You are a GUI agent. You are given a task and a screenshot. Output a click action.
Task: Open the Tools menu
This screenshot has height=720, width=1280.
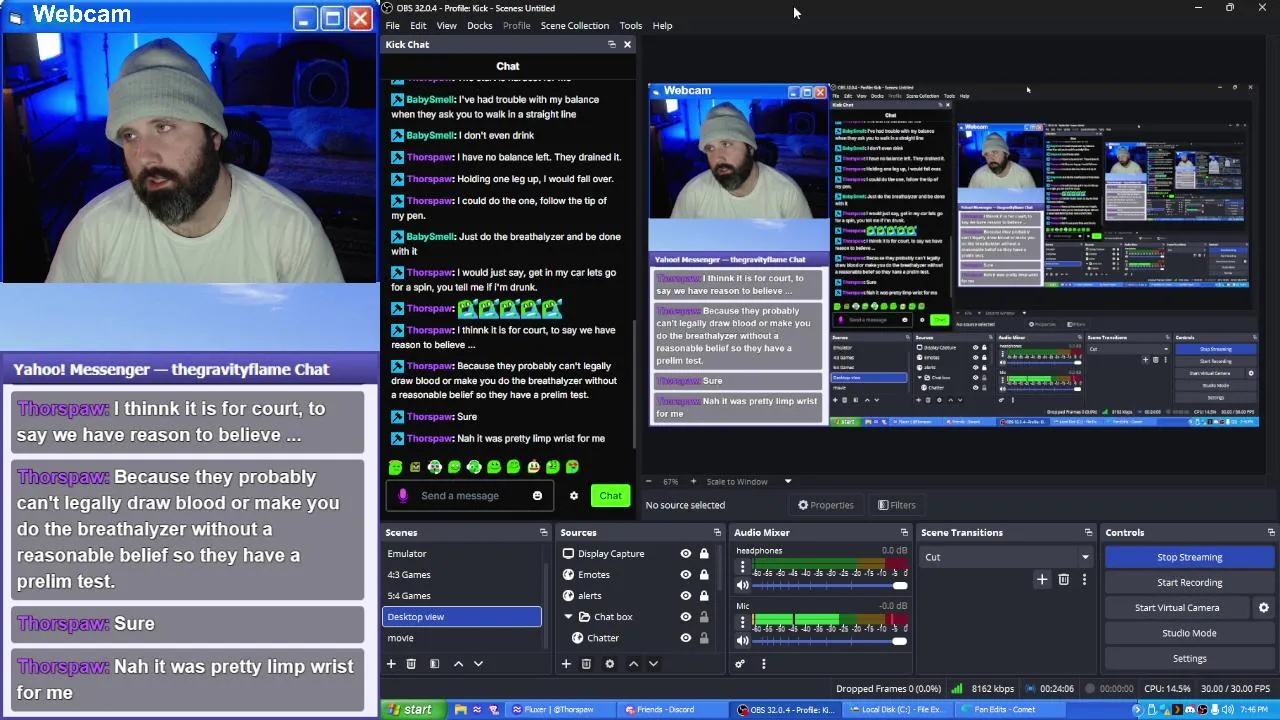click(630, 26)
